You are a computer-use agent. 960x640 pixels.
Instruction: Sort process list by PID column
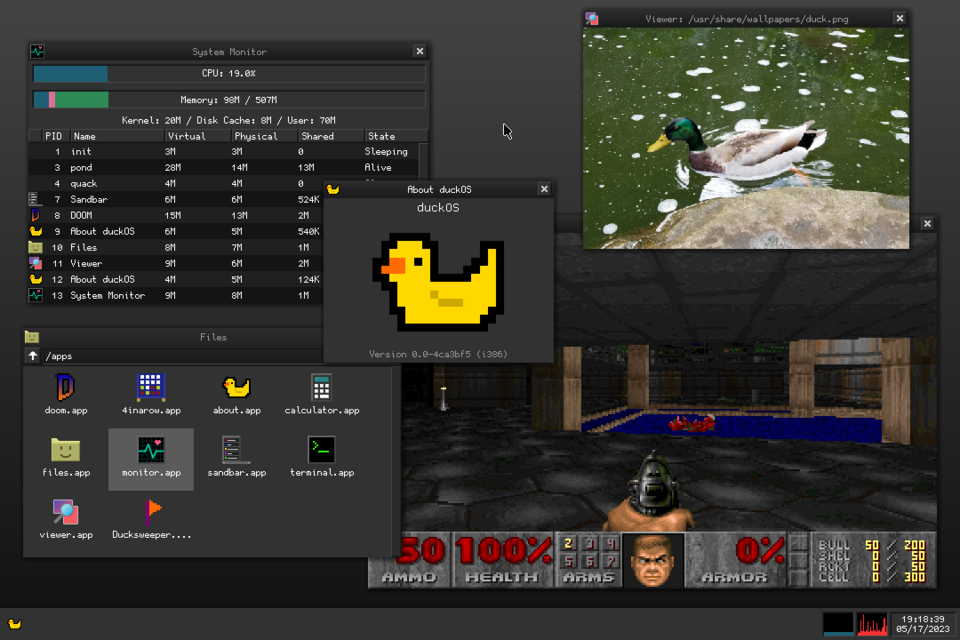coord(55,136)
